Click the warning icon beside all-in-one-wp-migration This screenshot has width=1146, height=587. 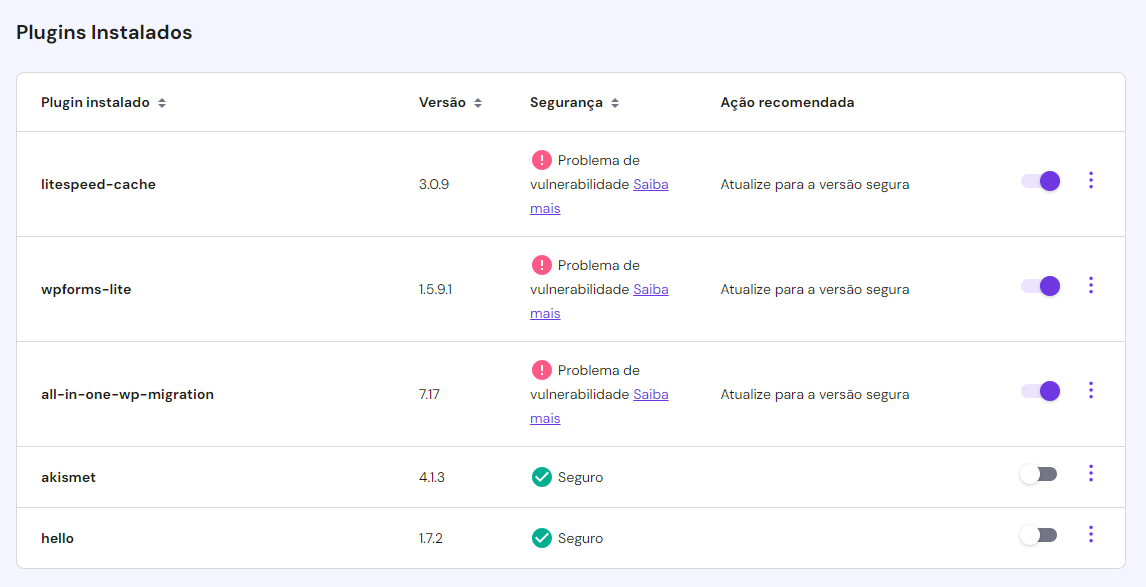click(540, 370)
